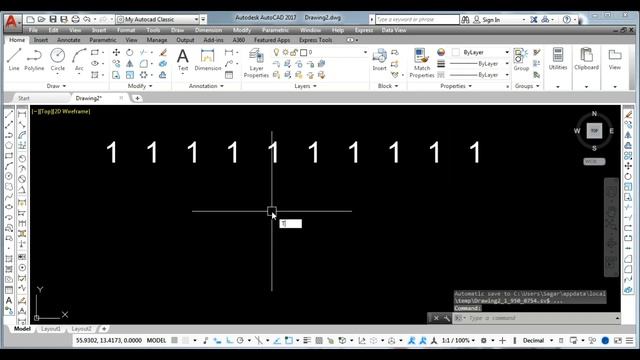Open the Utilities panel
The width and height of the screenshot is (640, 360).
tap(558, 59)
